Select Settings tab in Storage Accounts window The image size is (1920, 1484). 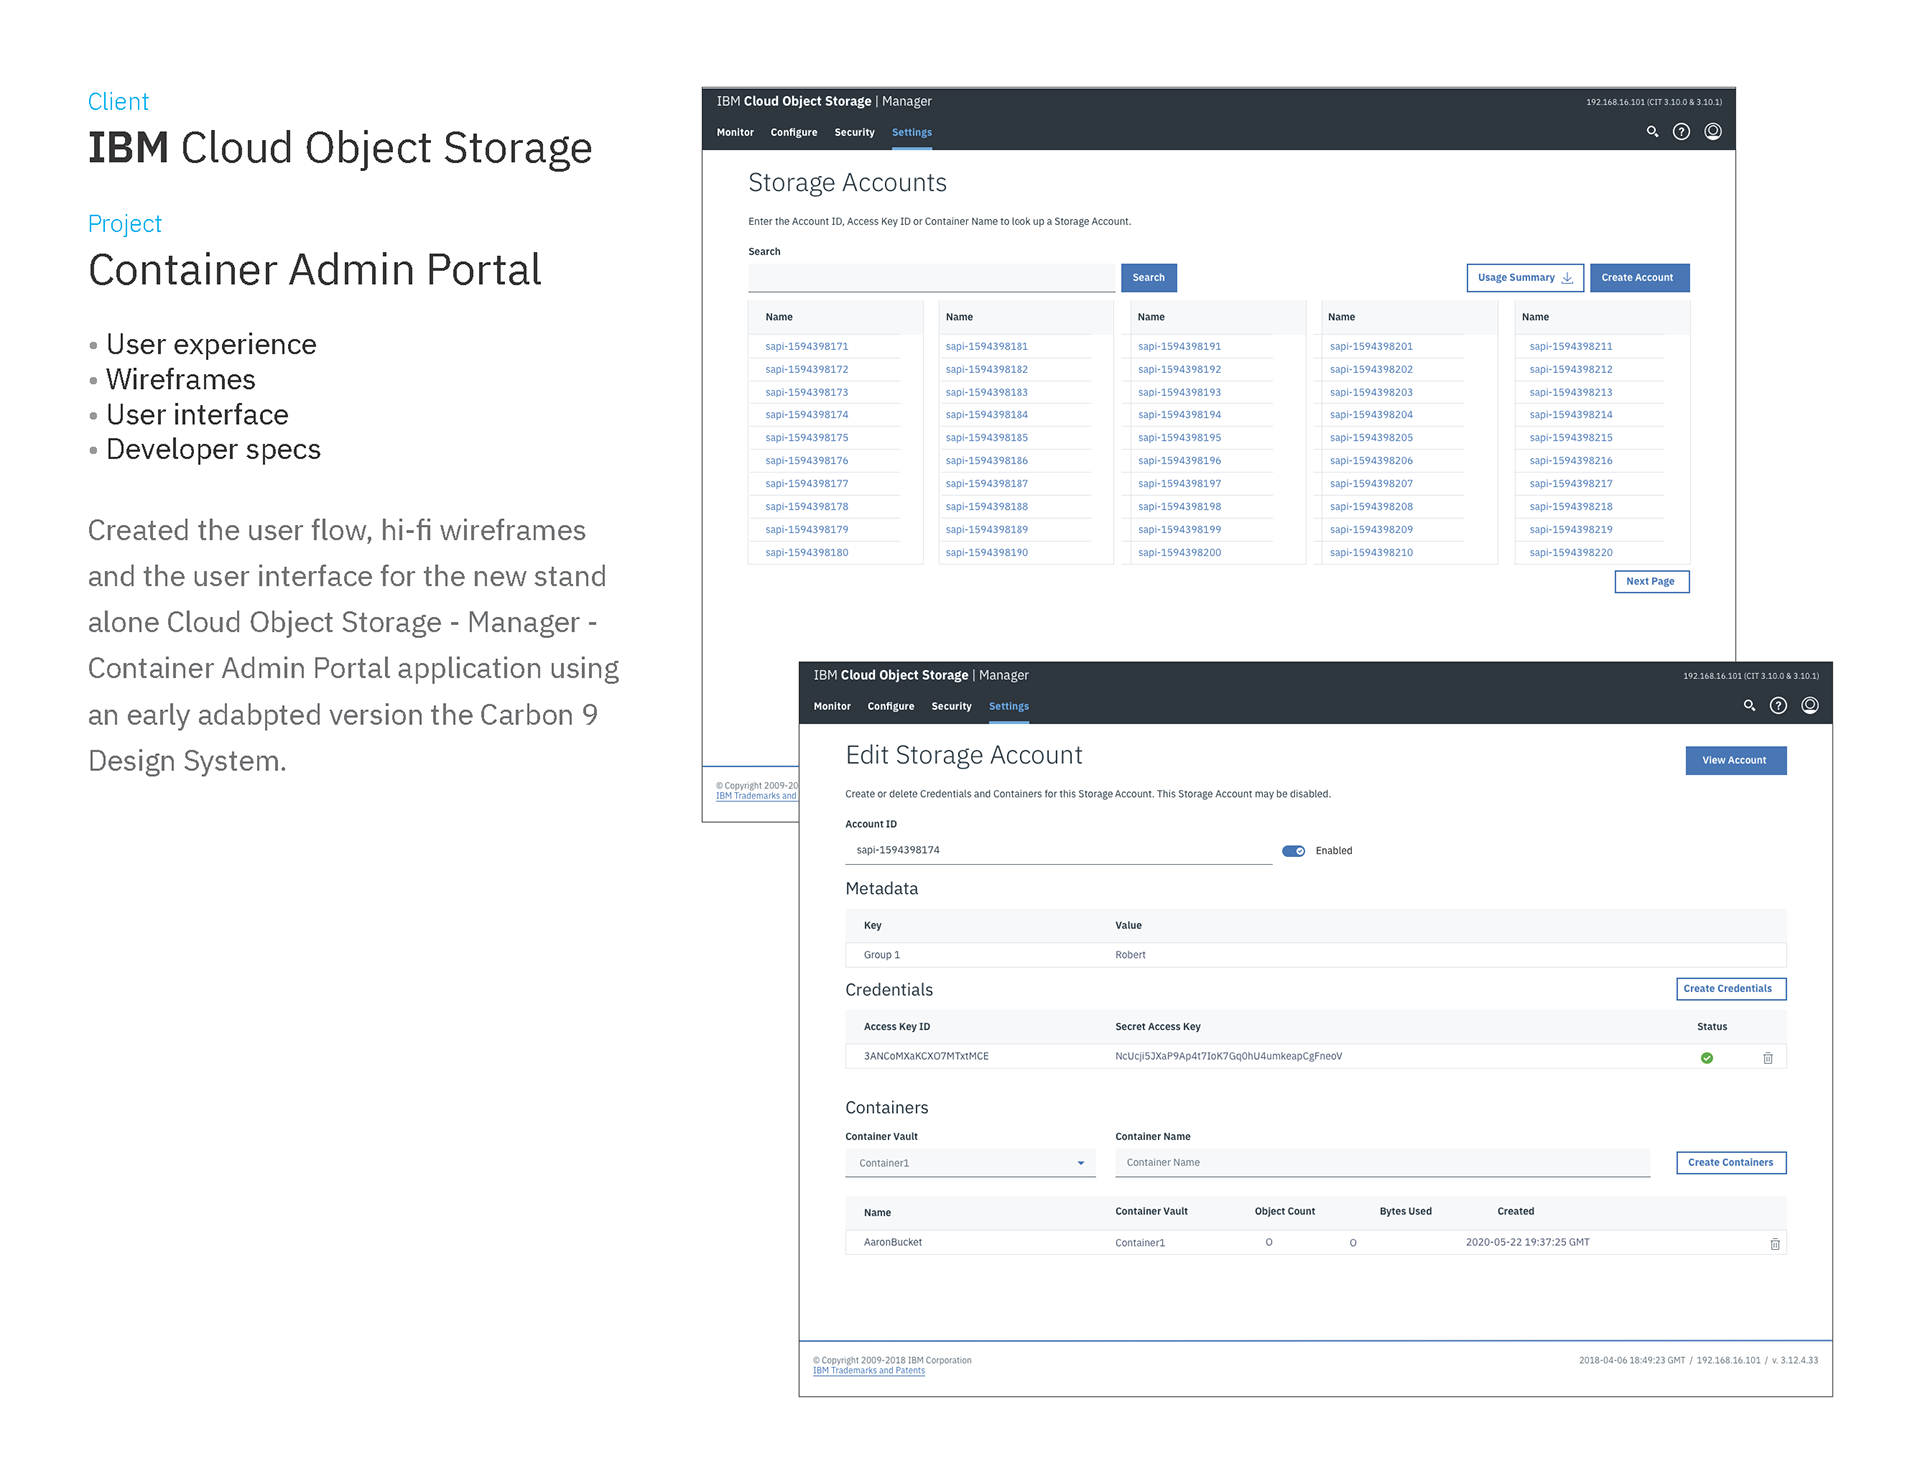pyautogui.click(x=912, y=133)
